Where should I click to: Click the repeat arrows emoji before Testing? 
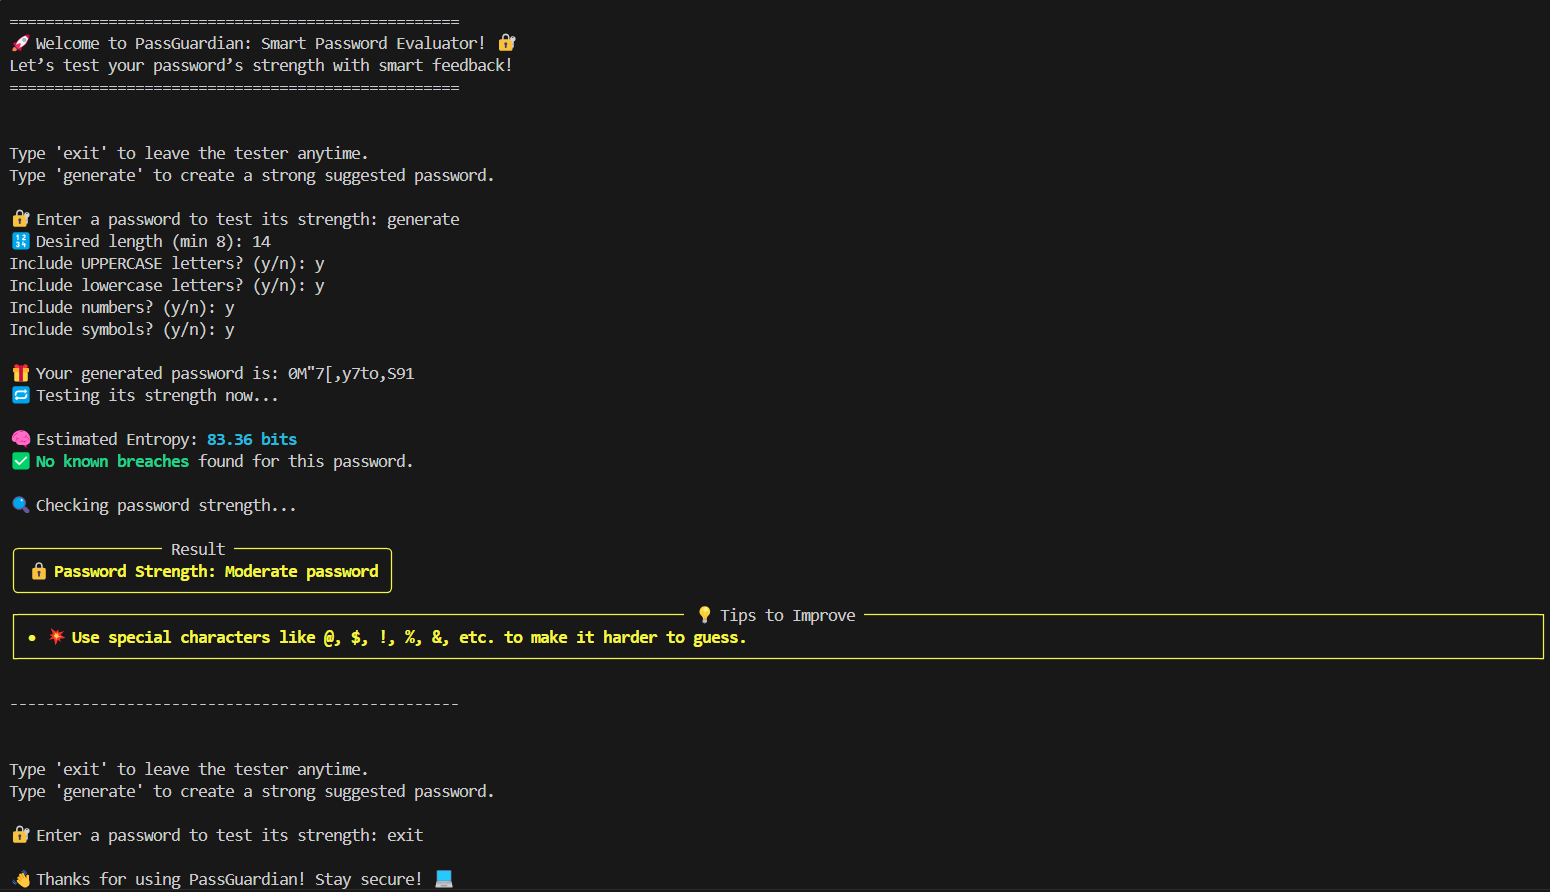(x=20, y=395)
